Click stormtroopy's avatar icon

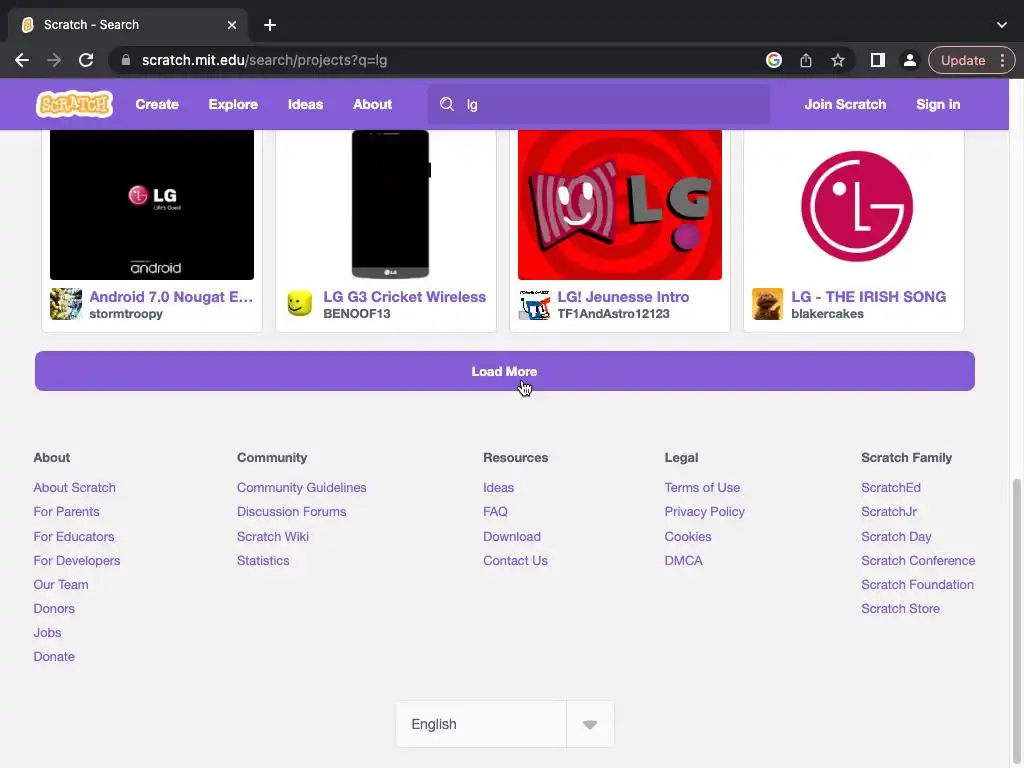66,304
